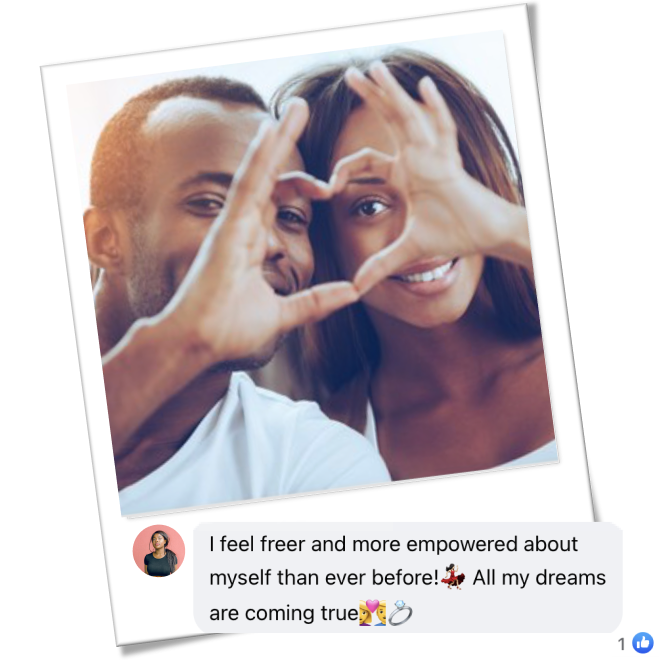Viewport: 665px width, 660px height.
Task: Click the blue thumbs-up like reaction icon
Action: 643,643
